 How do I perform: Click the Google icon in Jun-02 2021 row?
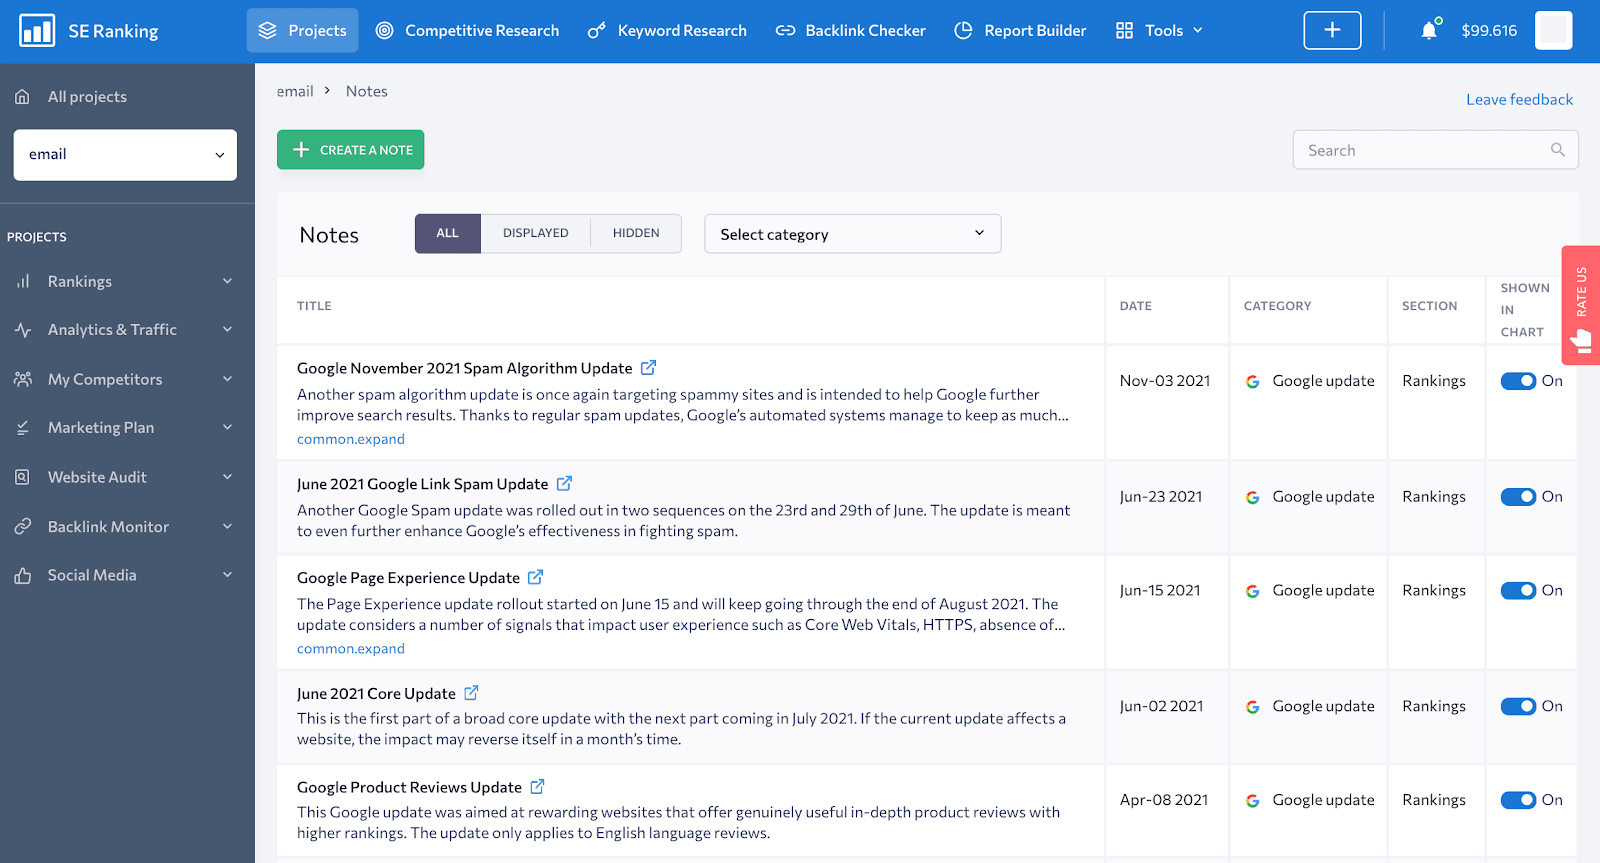tap(1252, 707)
